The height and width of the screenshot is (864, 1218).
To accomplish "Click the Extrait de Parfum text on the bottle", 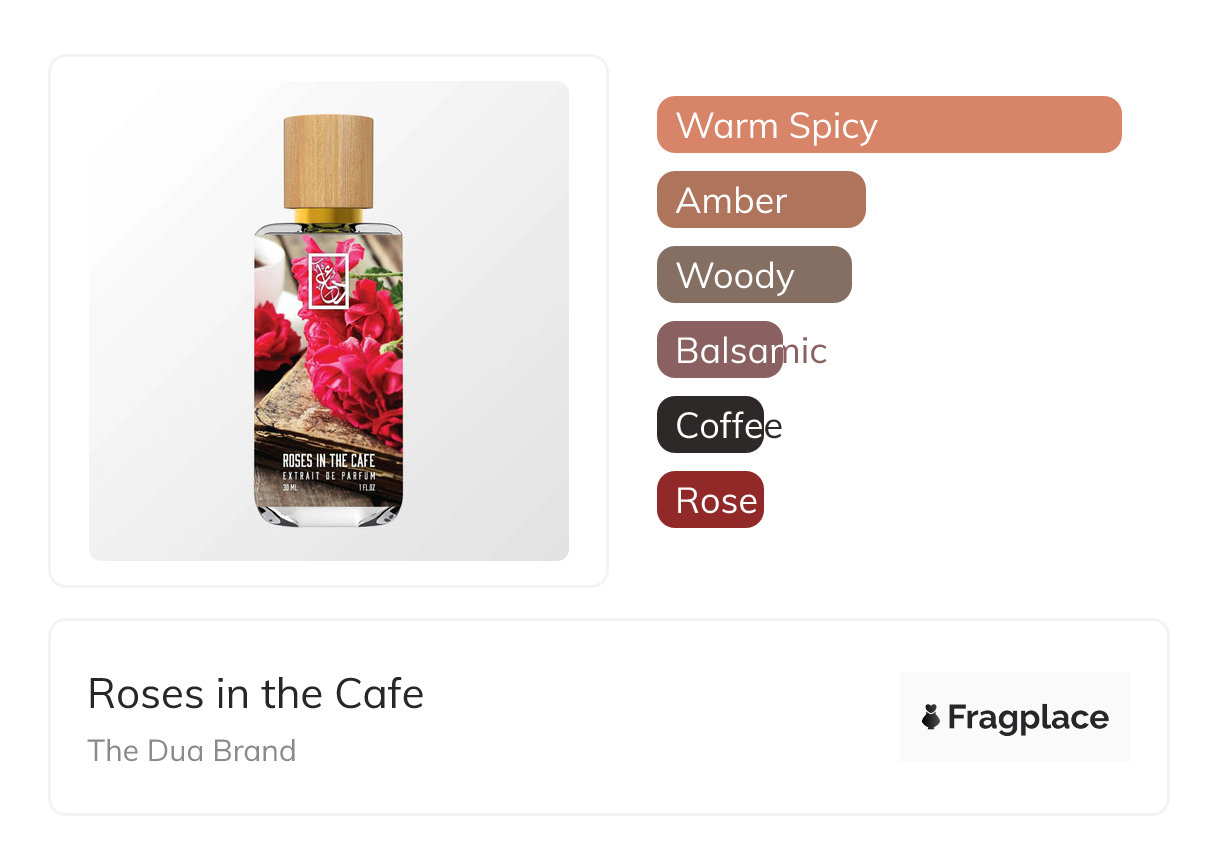I will click(329, 477).
